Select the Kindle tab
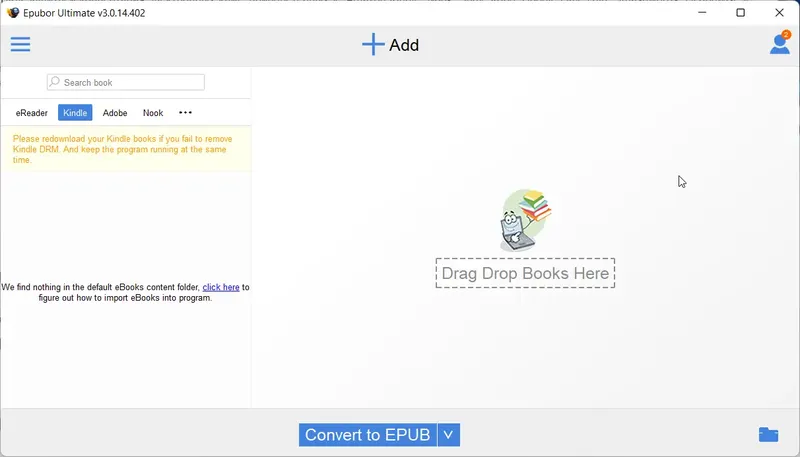 coord(75,113)
